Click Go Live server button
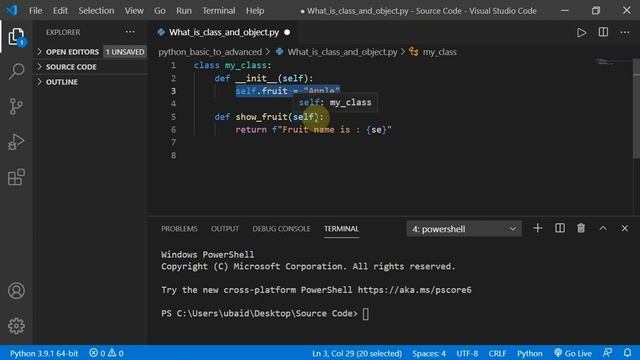This screenshot has height=360, width=640. pos(573,353)
